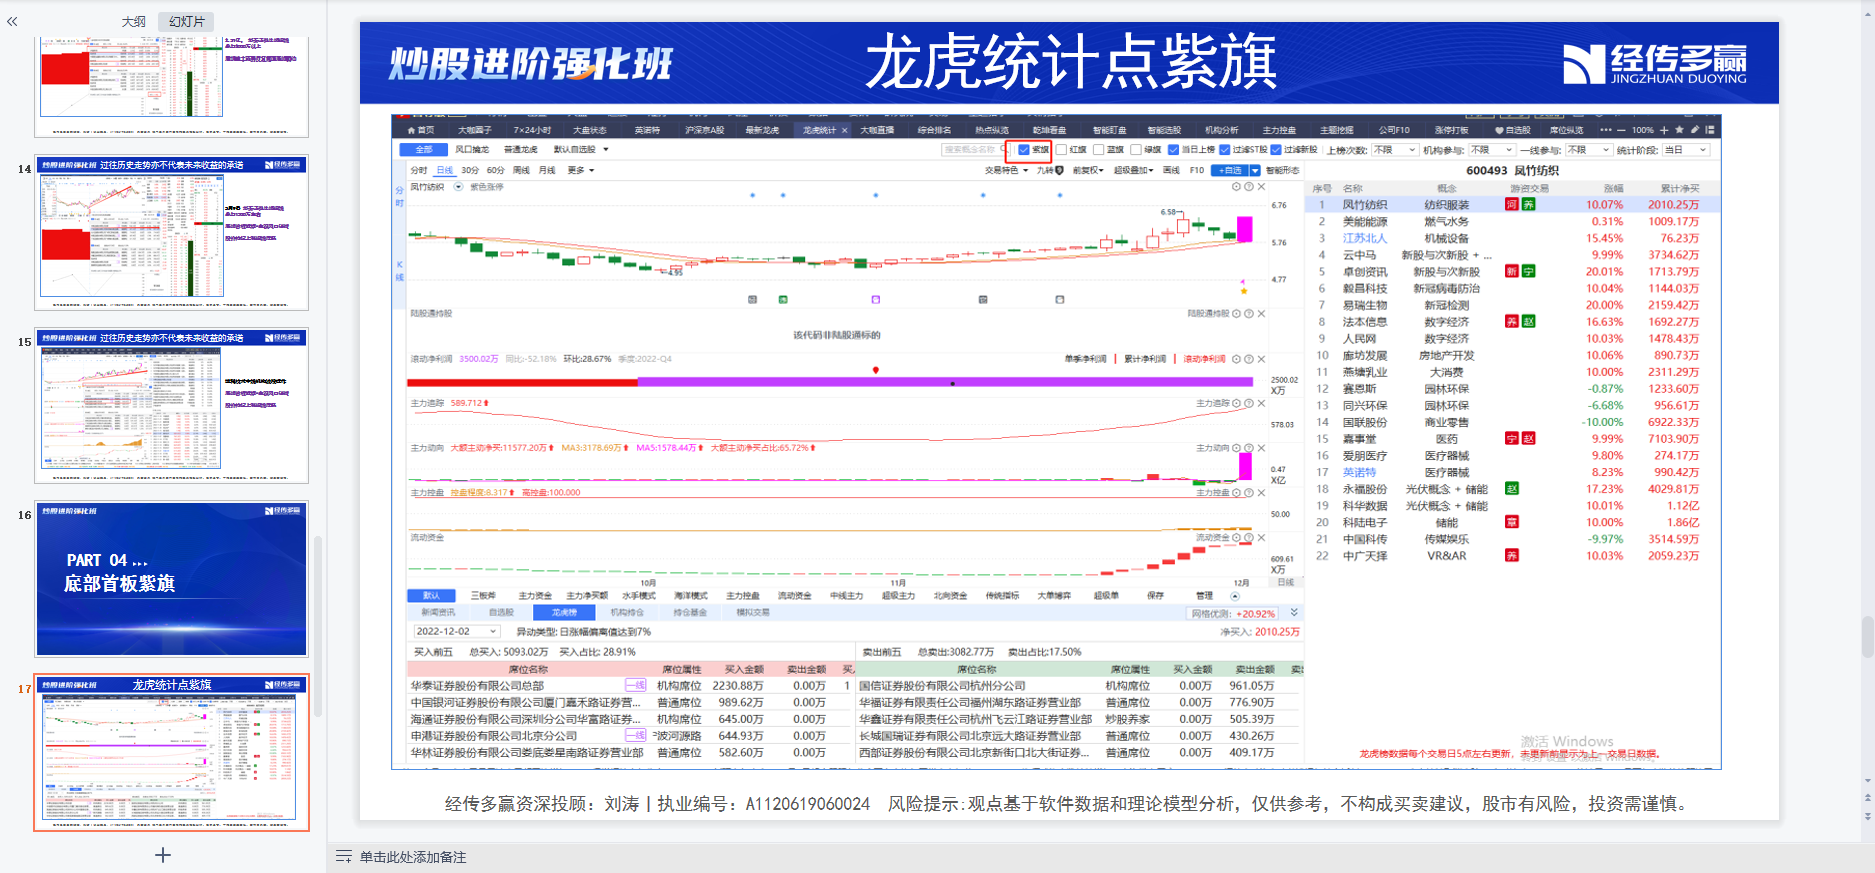1875x873 pixels.
Task: Collapse the slide panel with the double chevron
Action: coord(12,21)
